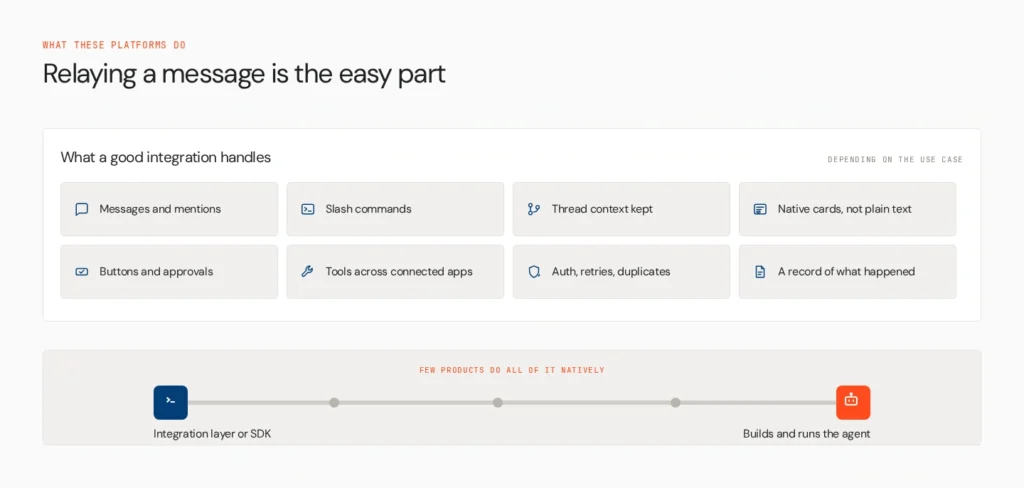Screen dimensions: 1024x488
Task: Click the first gray dot on the spectrum line
Action: (334, 402)
